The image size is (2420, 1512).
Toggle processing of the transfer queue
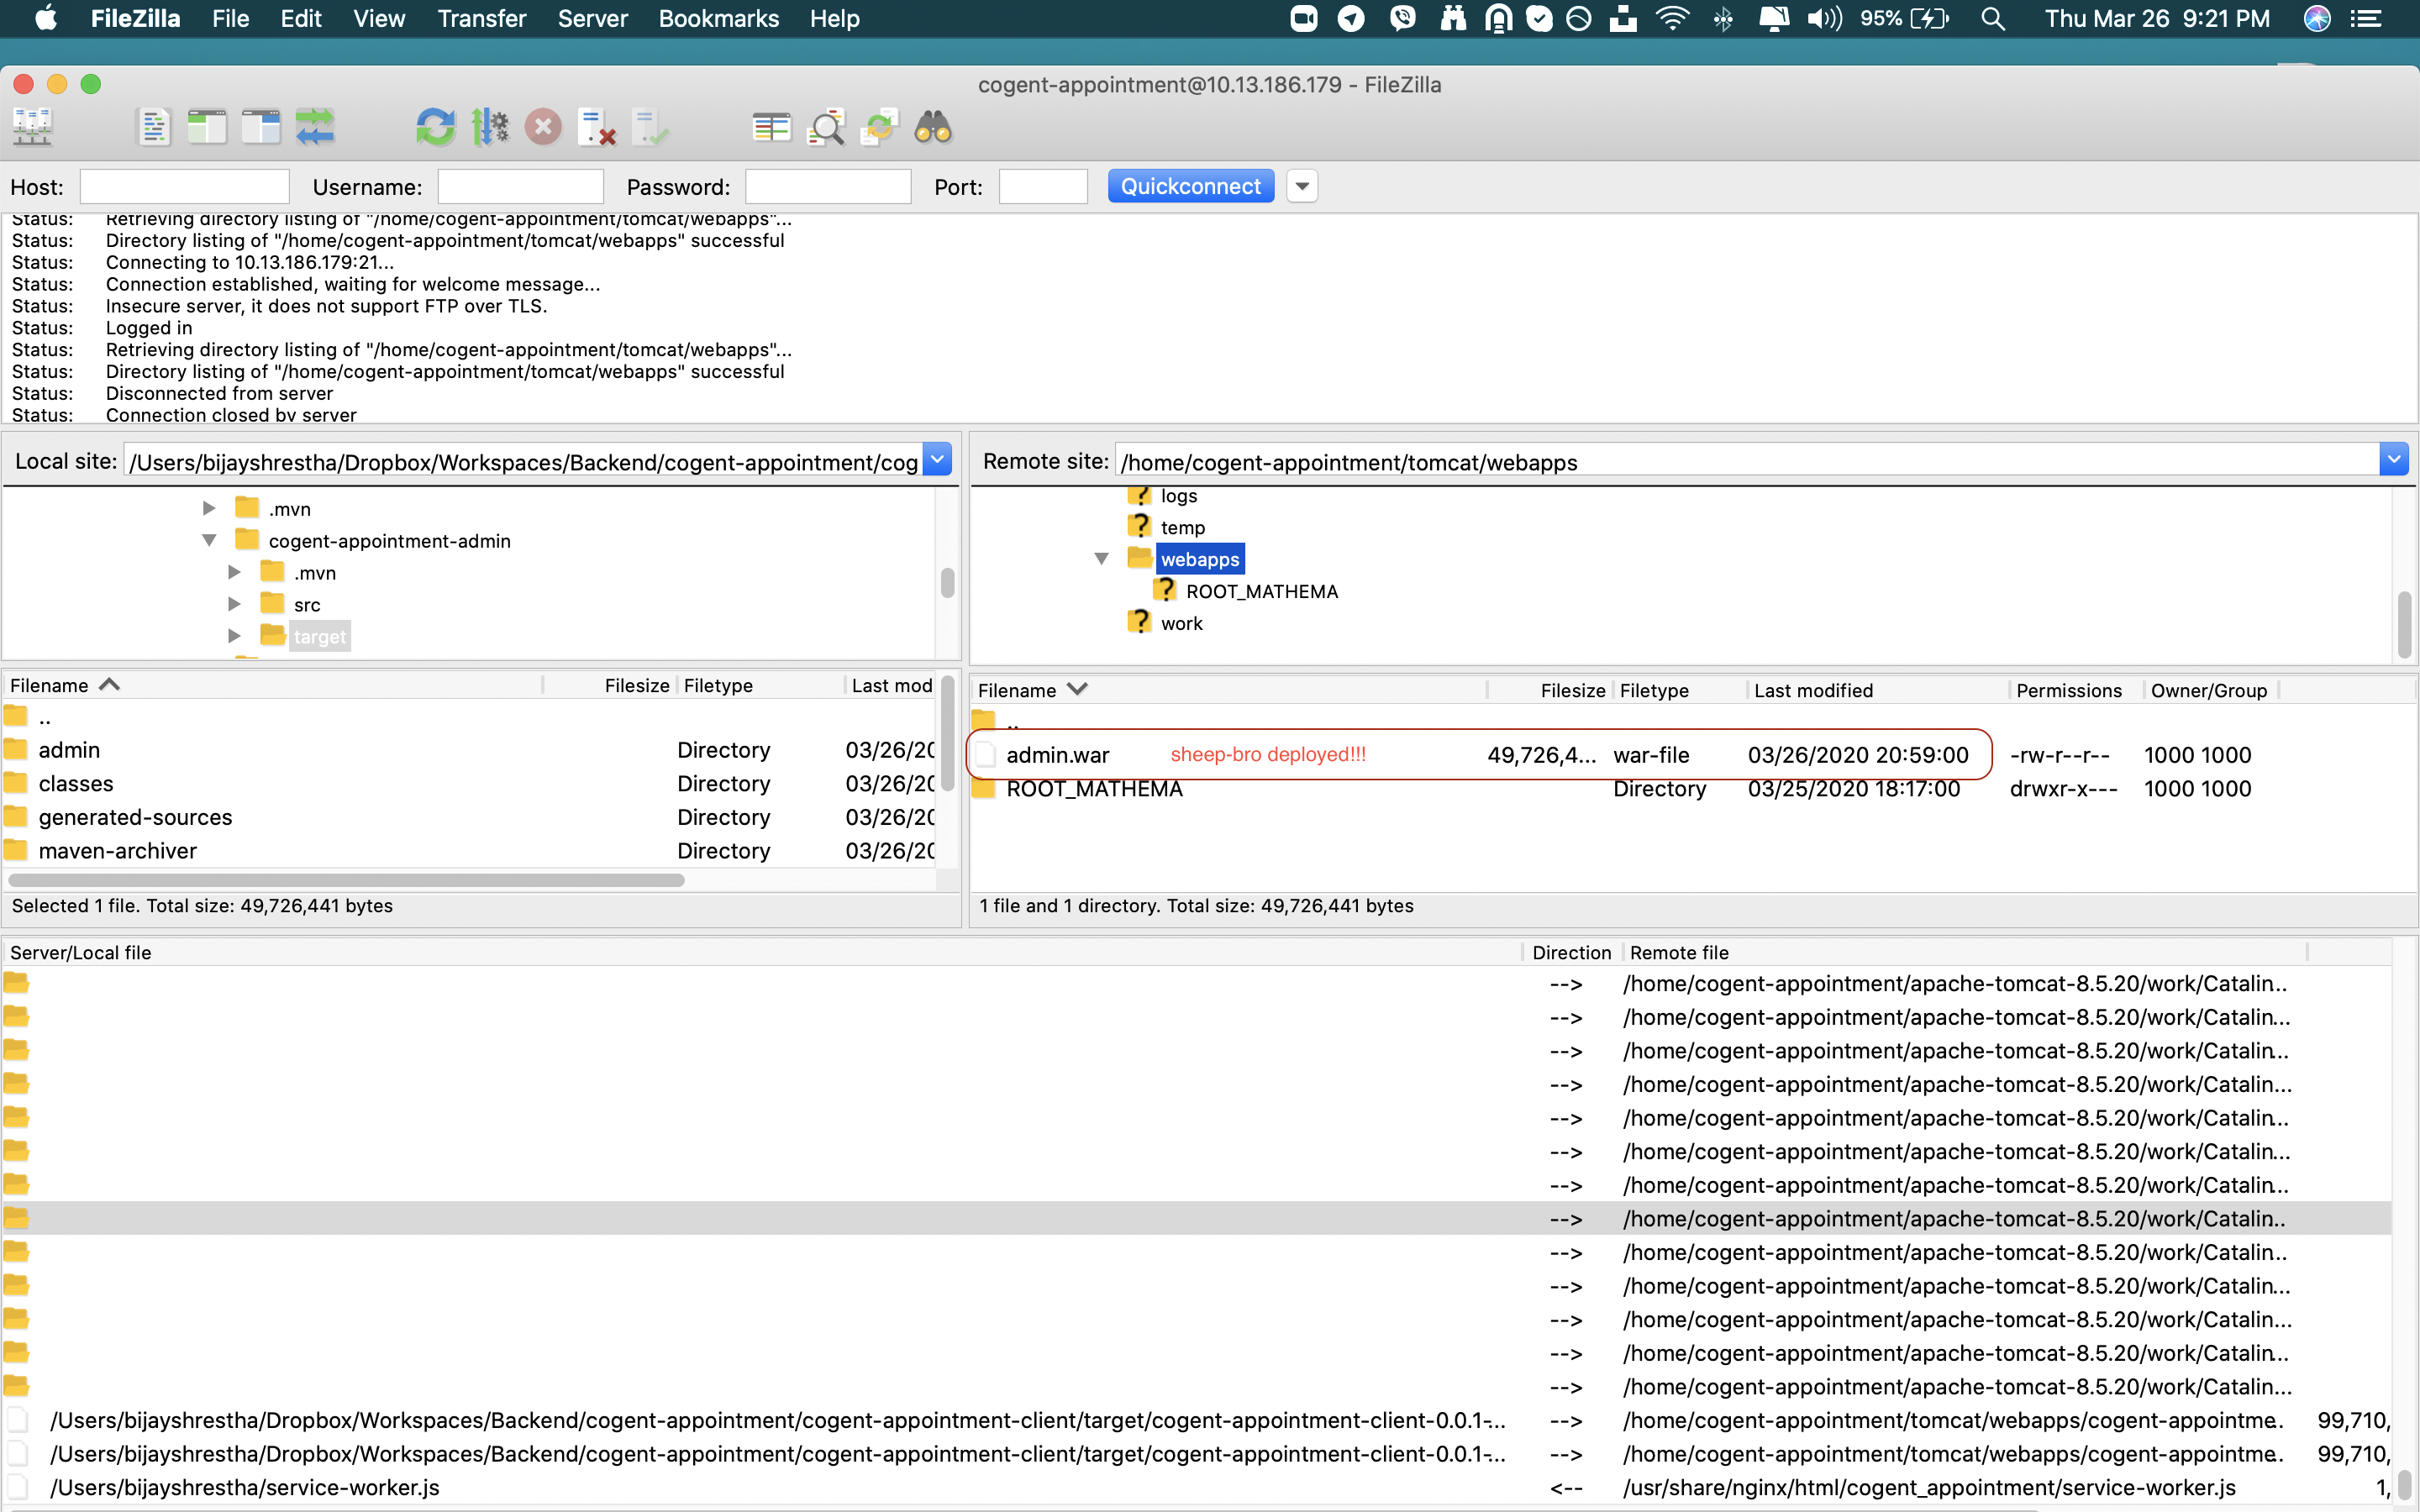(x=490, y=127)
